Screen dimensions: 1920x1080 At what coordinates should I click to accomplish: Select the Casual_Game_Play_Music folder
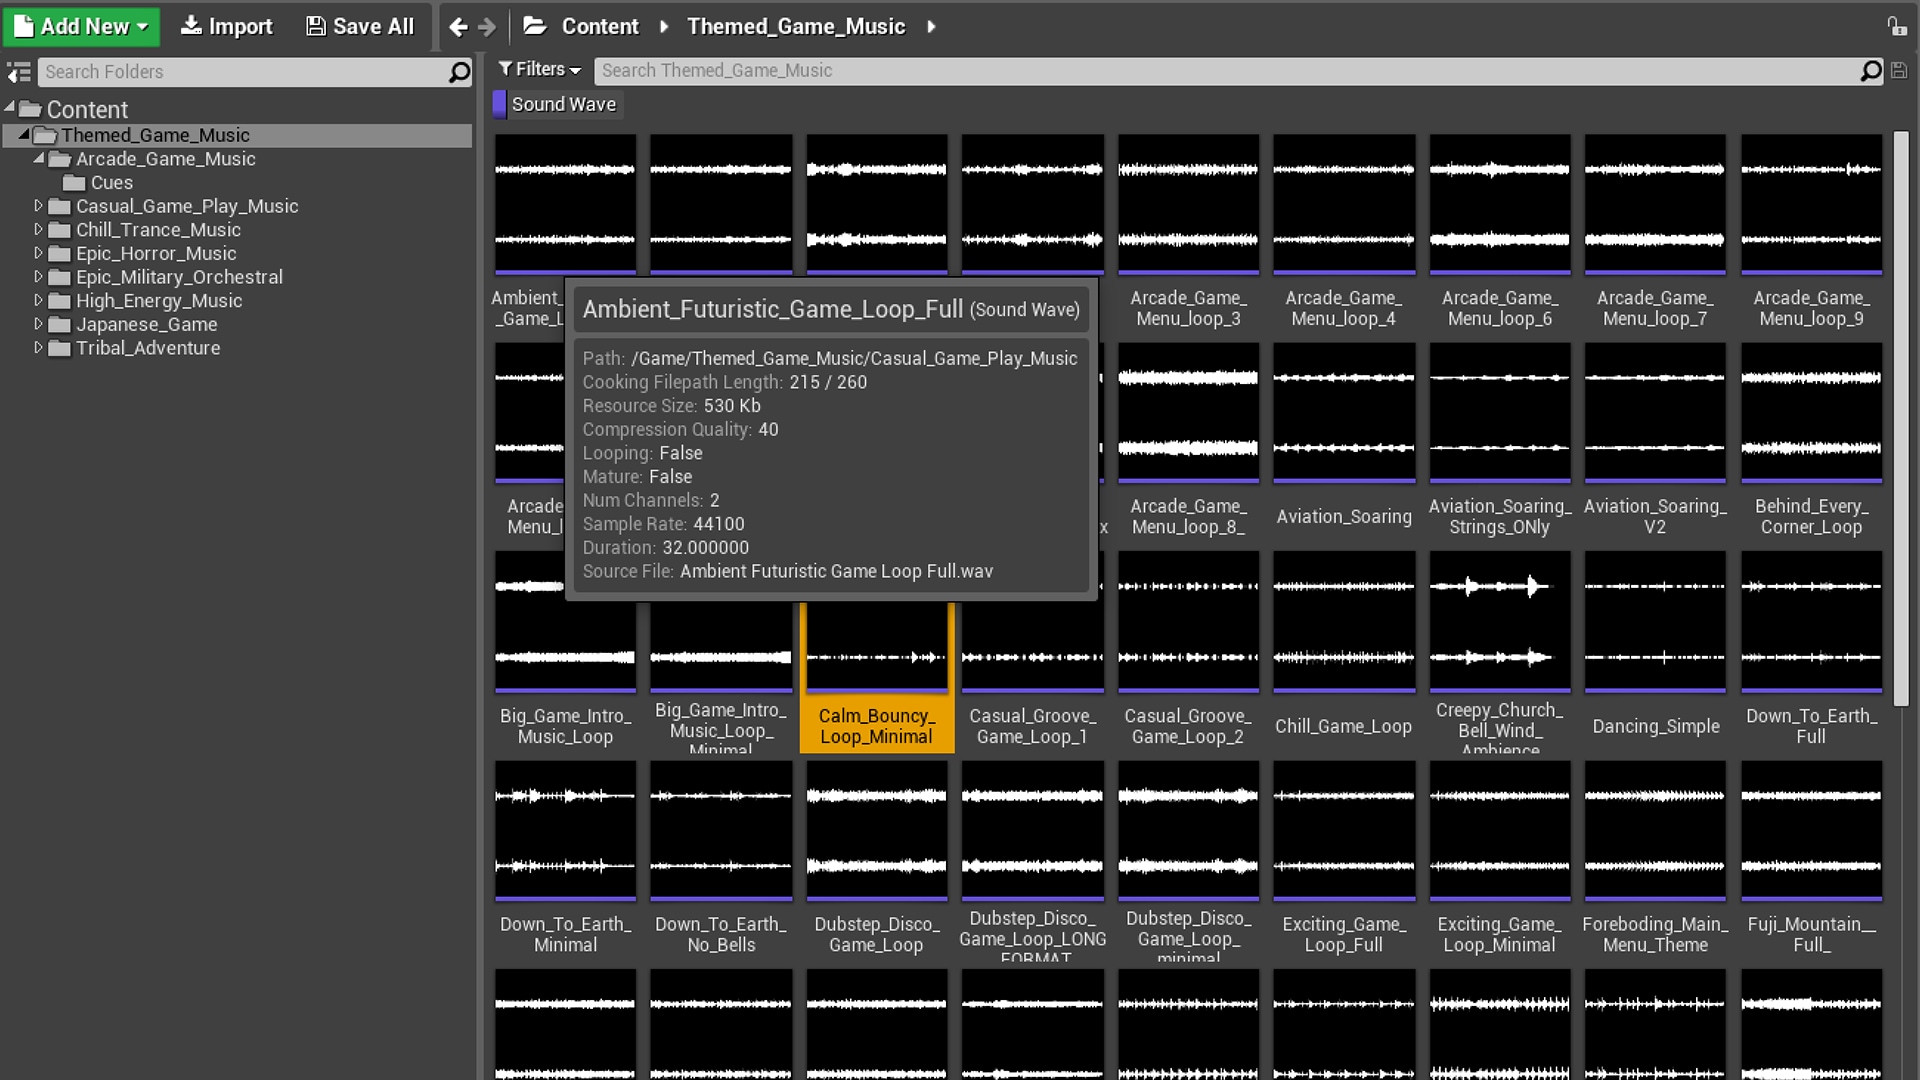point(187,206)
